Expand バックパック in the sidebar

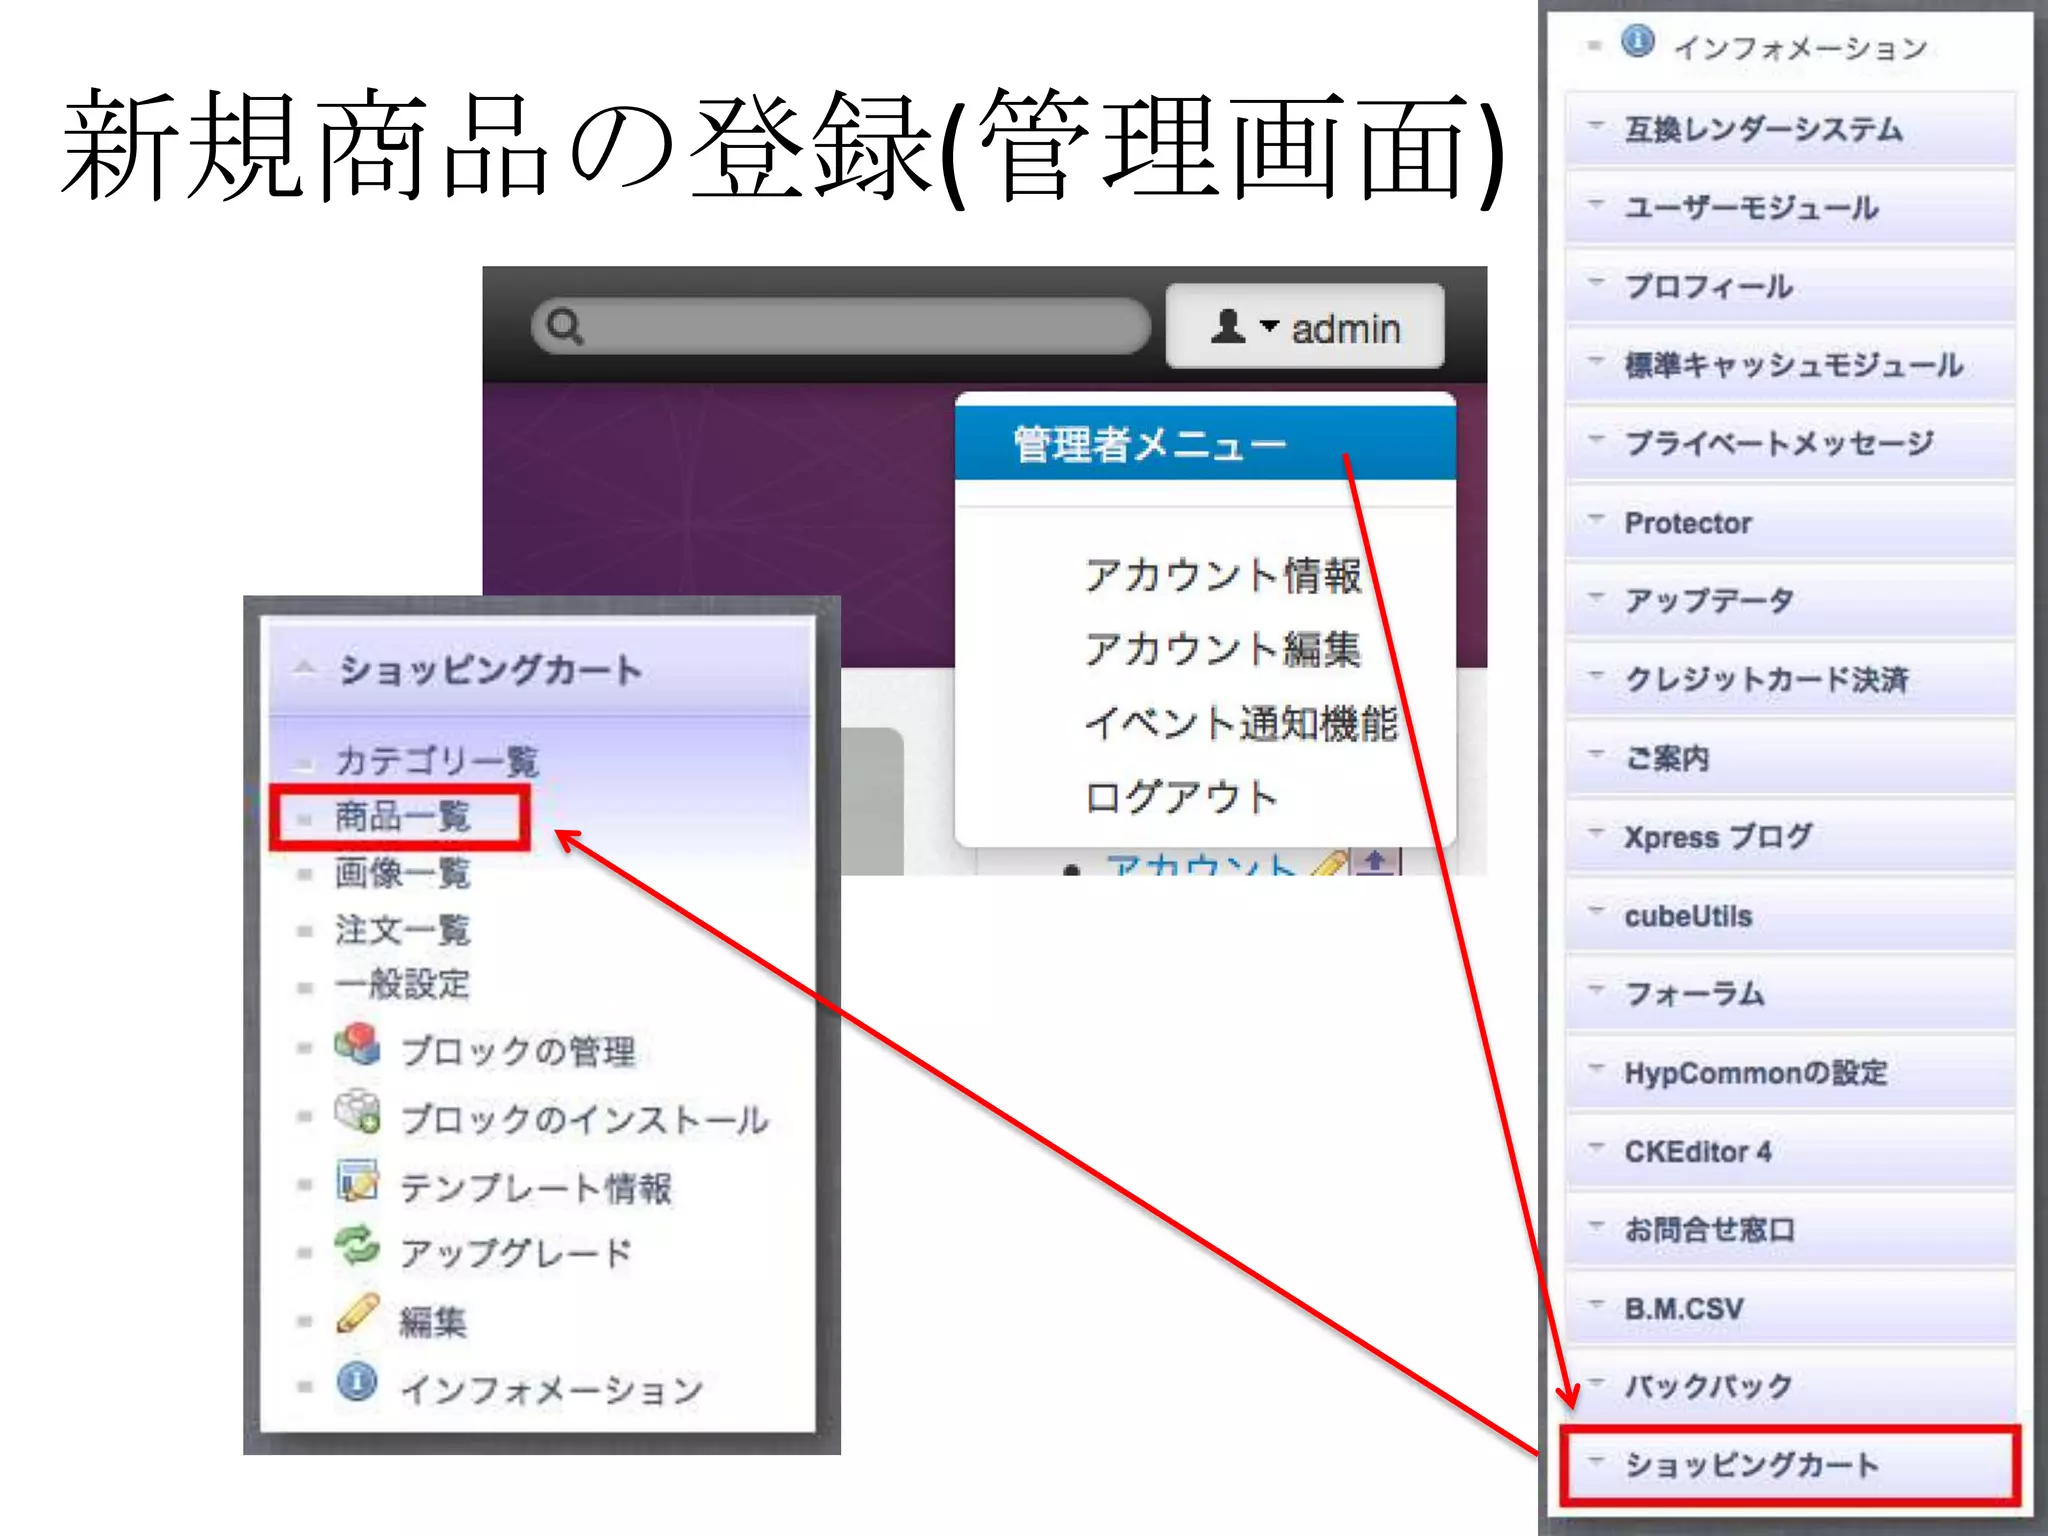pos(1790,1386)
